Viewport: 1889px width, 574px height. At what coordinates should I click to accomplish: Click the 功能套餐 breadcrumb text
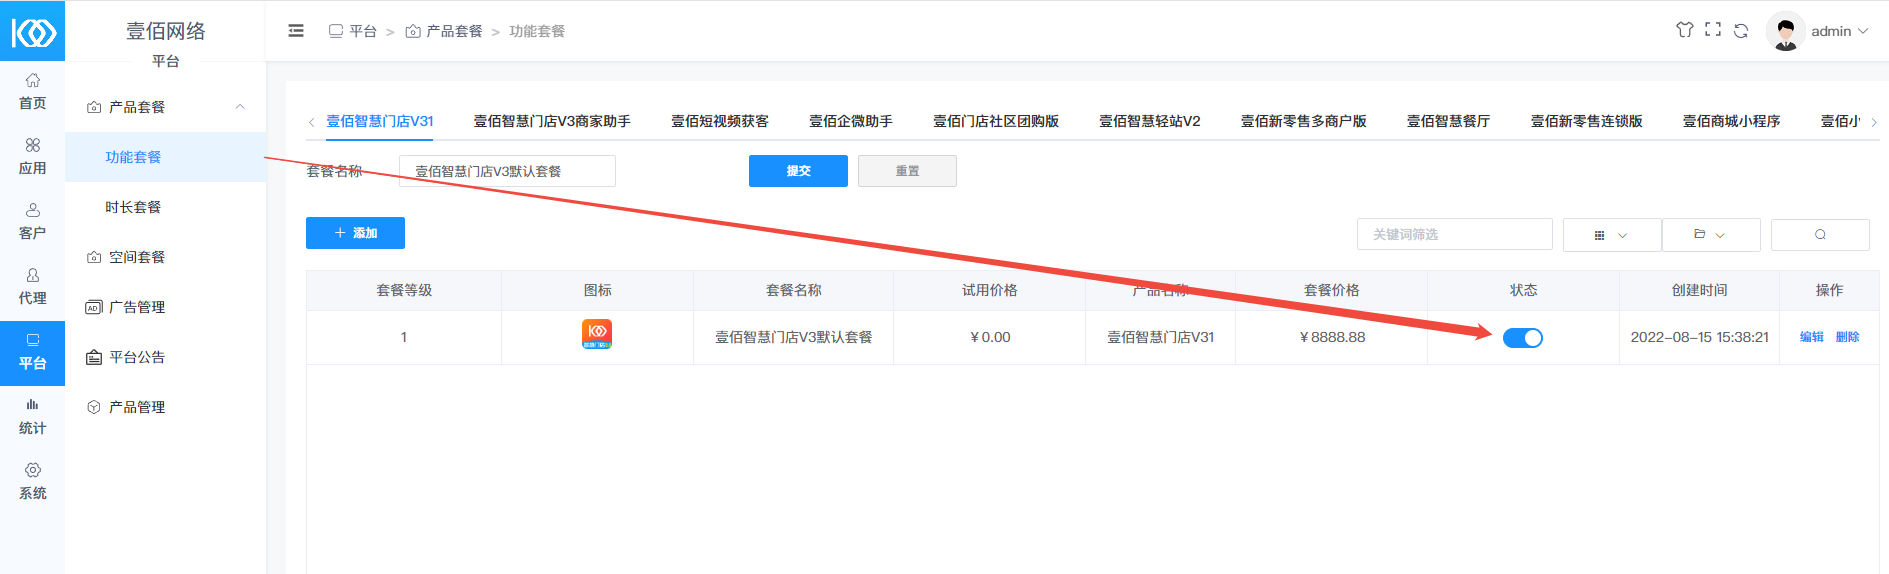[537, 31]
